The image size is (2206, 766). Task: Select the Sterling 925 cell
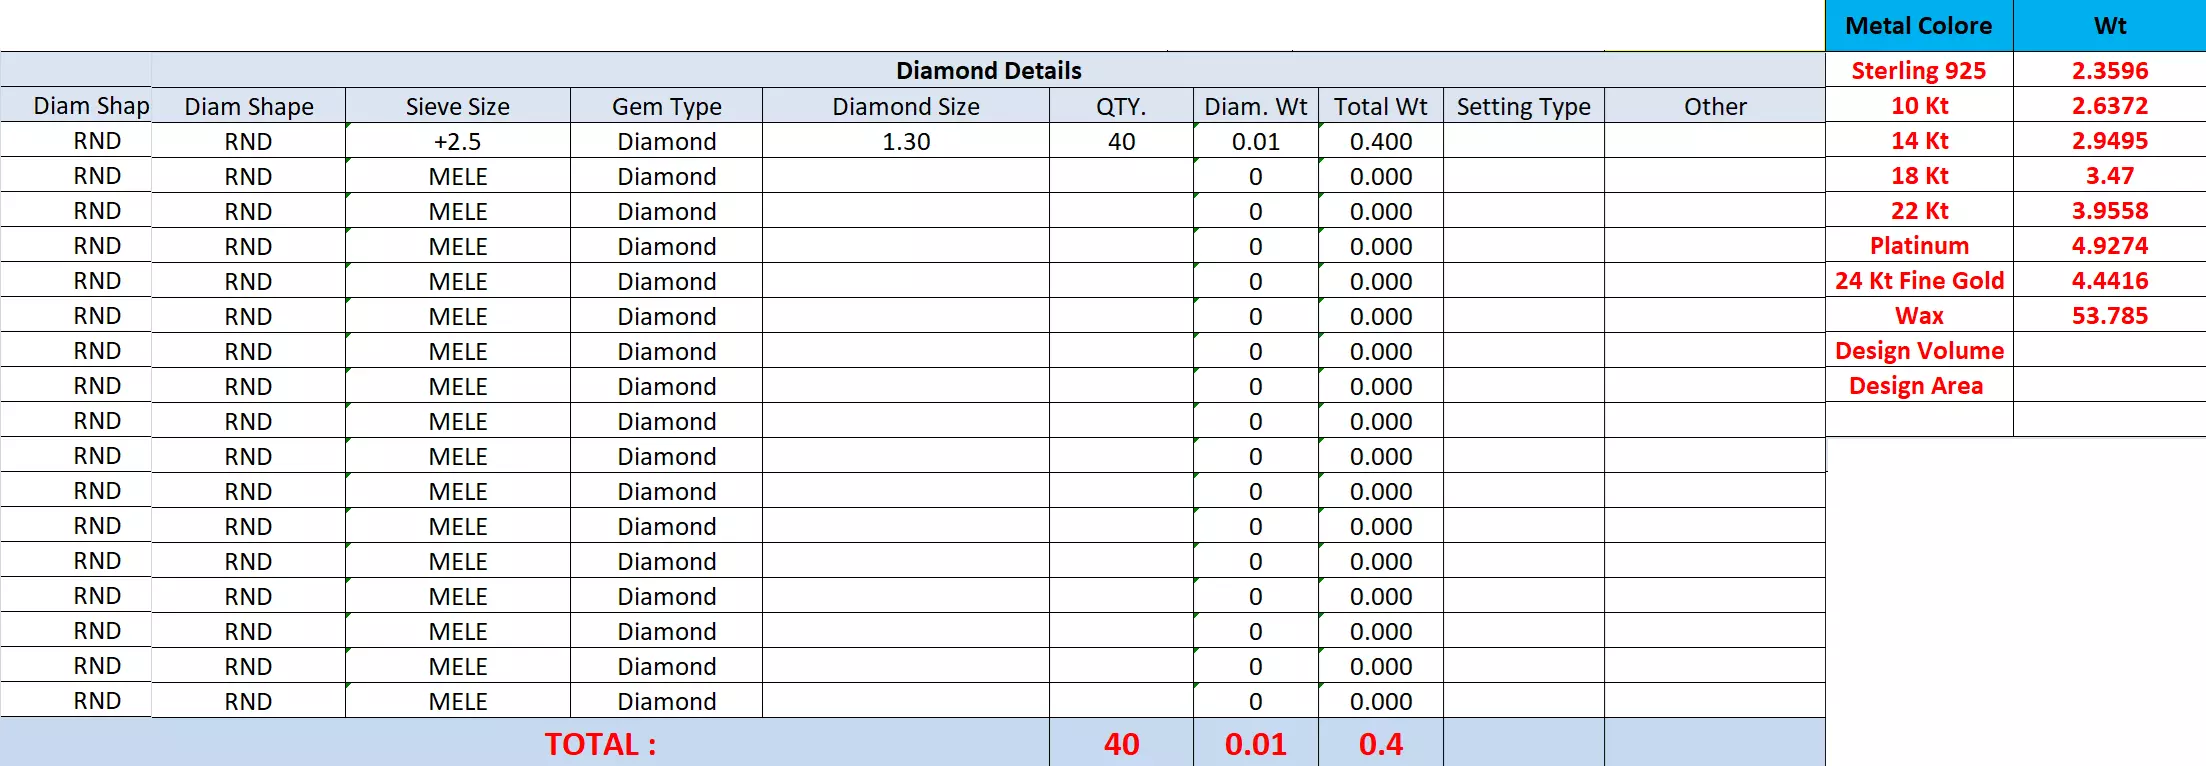point(1919,70)
